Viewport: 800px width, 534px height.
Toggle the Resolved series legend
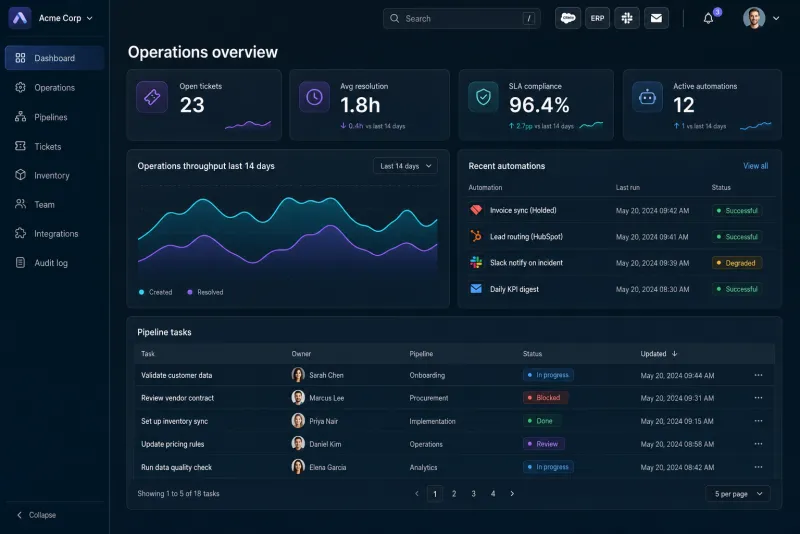tap(205, 292)
